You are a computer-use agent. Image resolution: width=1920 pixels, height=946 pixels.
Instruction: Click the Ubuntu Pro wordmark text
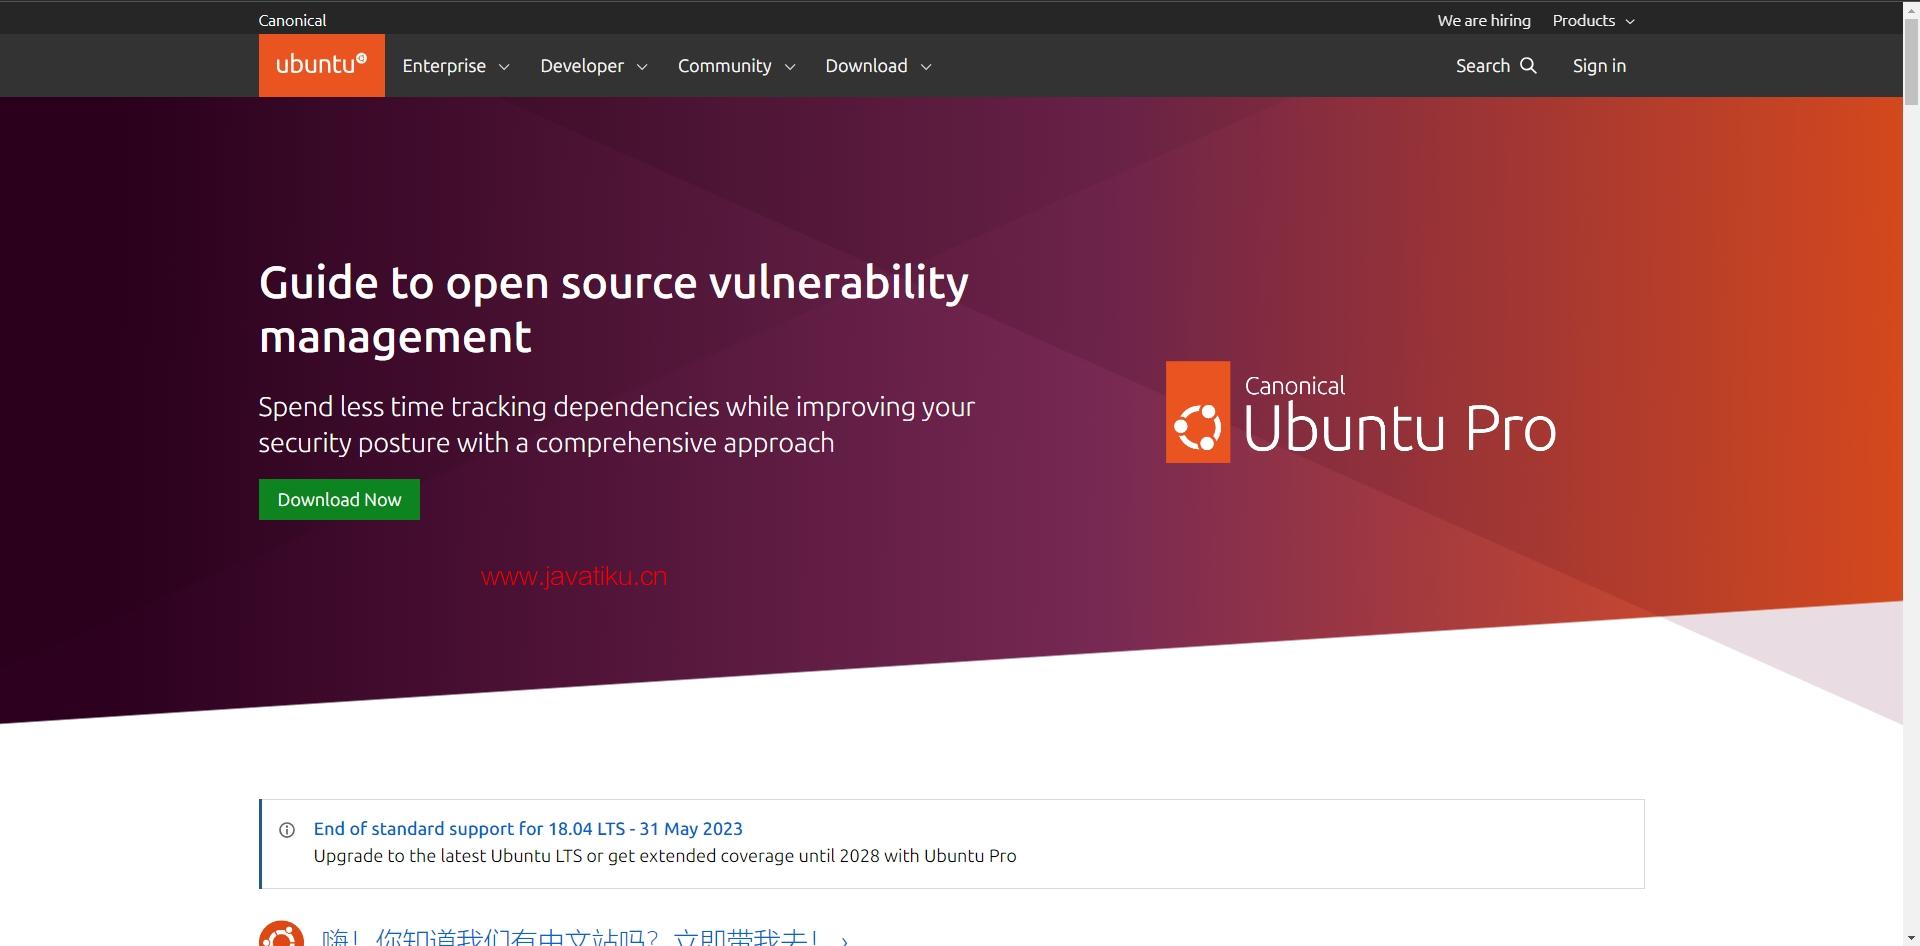1400,428
